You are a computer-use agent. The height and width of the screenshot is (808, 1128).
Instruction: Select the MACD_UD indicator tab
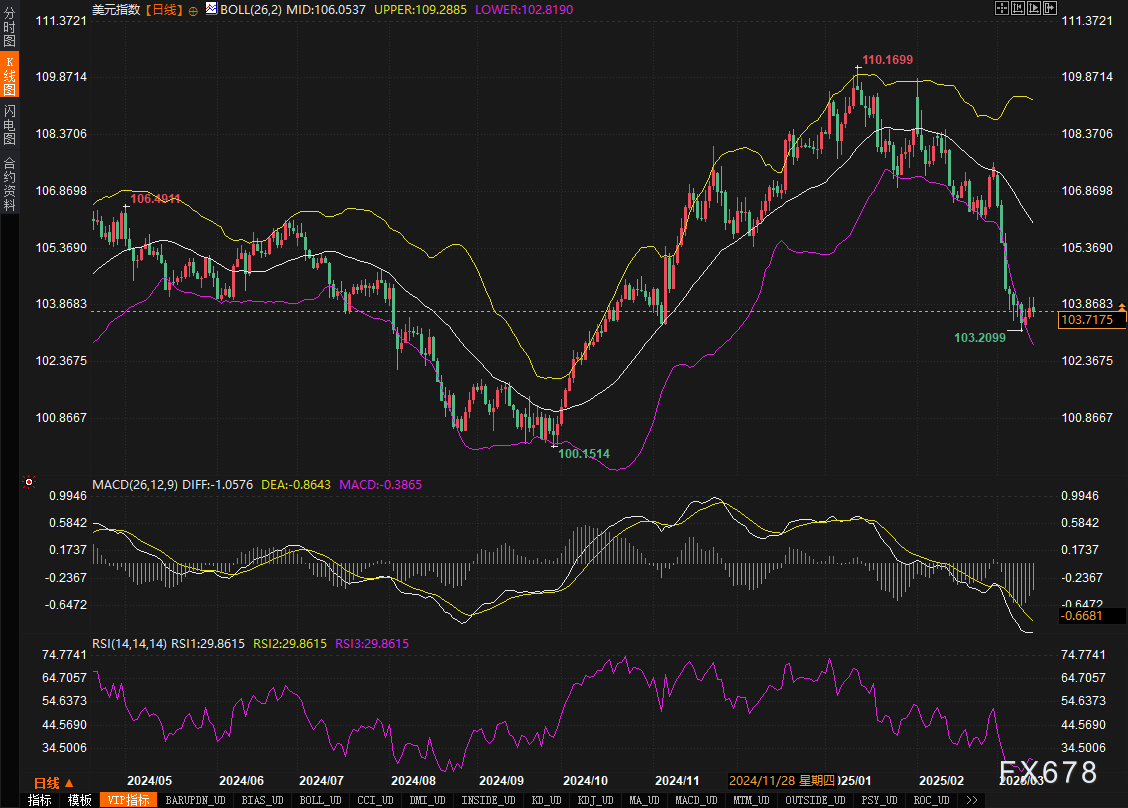click(x=694, y=800)
